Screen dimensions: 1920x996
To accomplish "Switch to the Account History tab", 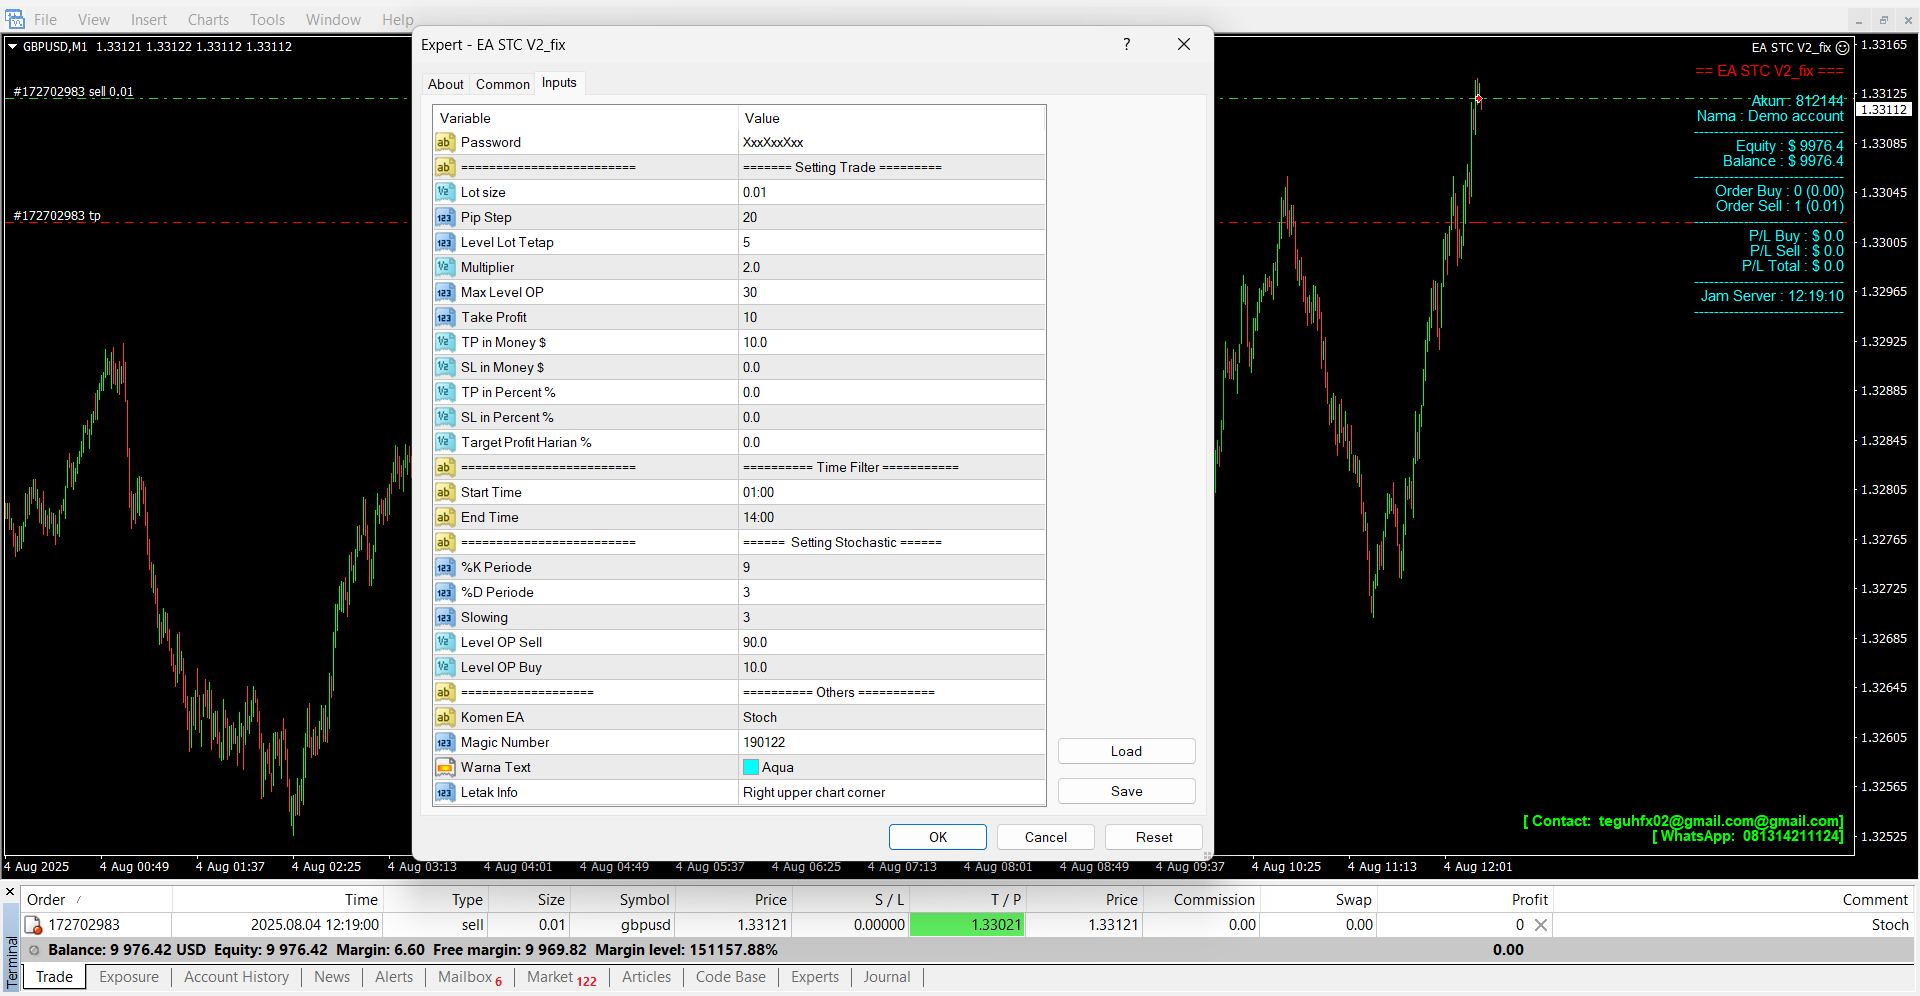I will click(x=236, y=977).
